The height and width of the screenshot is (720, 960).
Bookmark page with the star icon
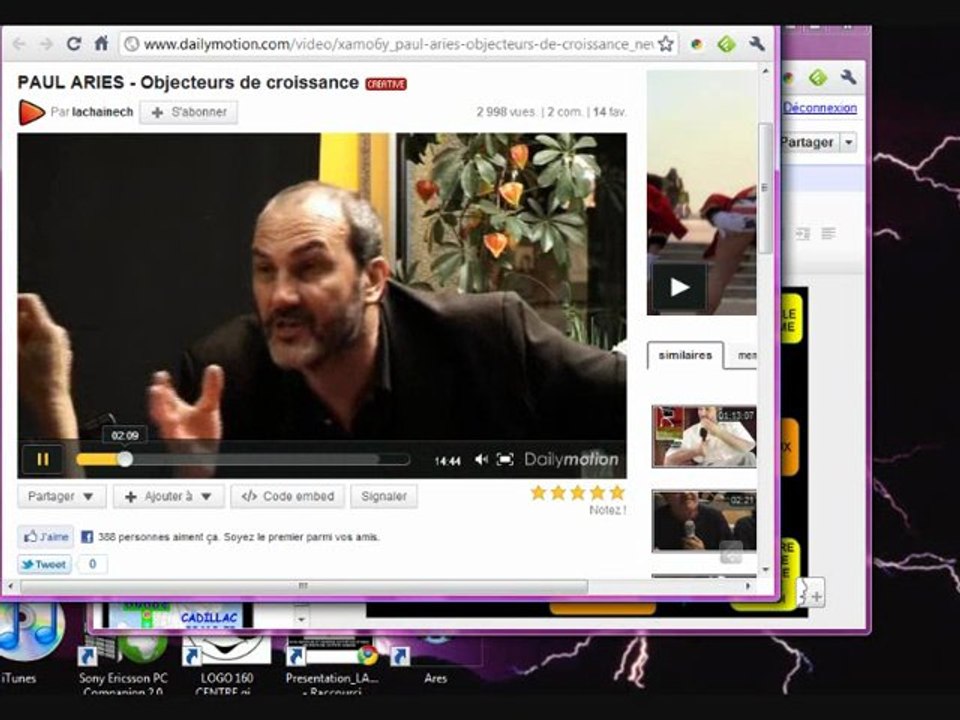pyautogui.click(x=666, y=44)
